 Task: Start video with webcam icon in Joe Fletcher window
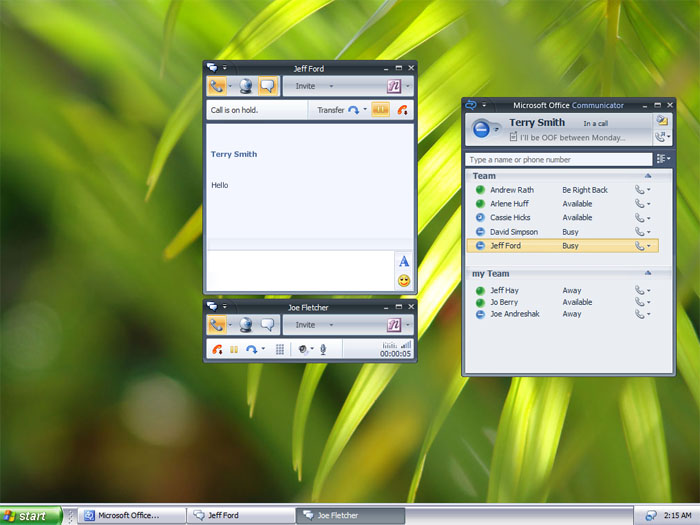(246, 325)
